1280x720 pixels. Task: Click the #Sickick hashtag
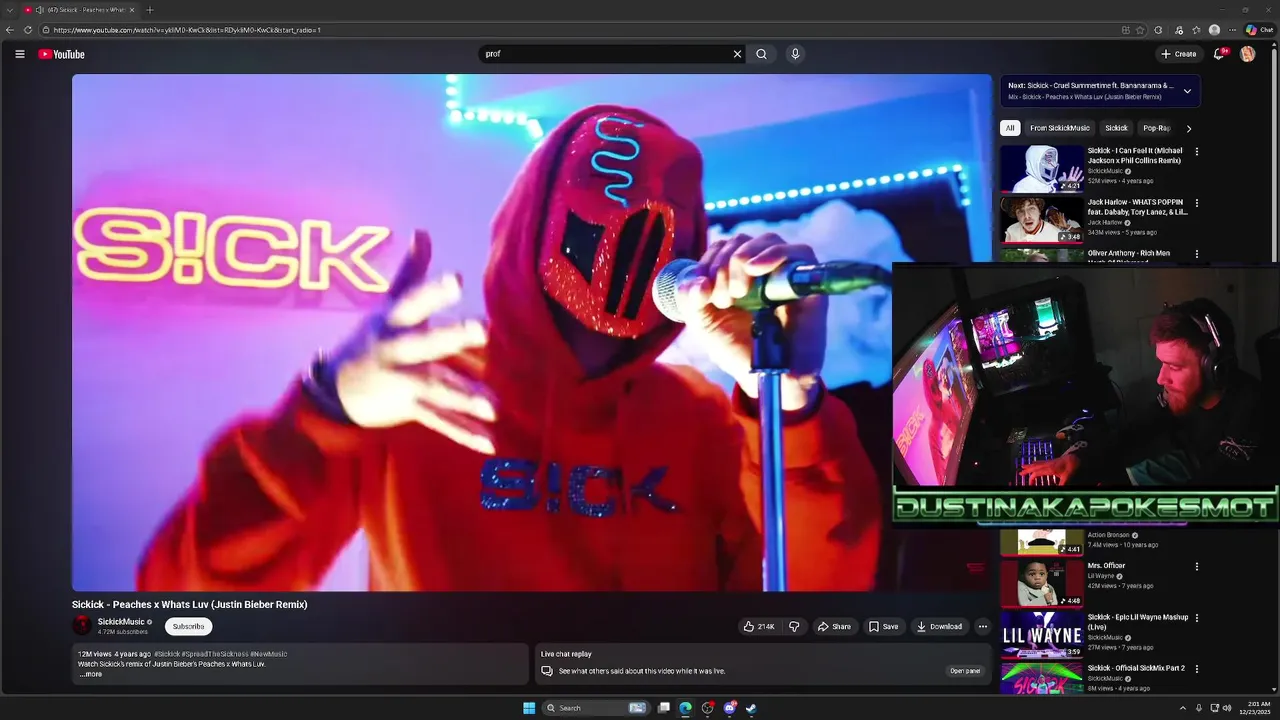(x=167, y=654)
